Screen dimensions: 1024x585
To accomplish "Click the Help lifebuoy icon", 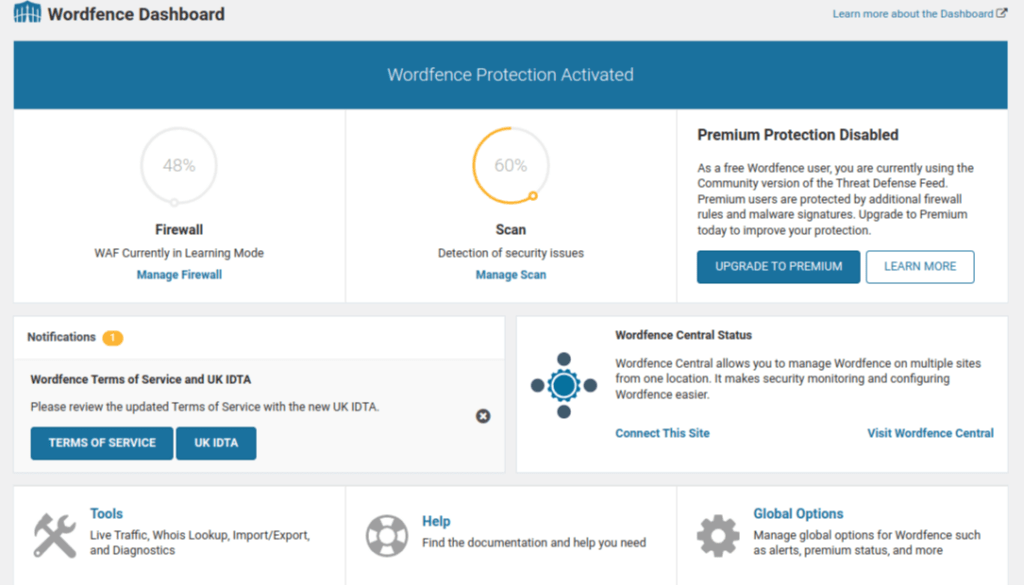I will (387, 535).
